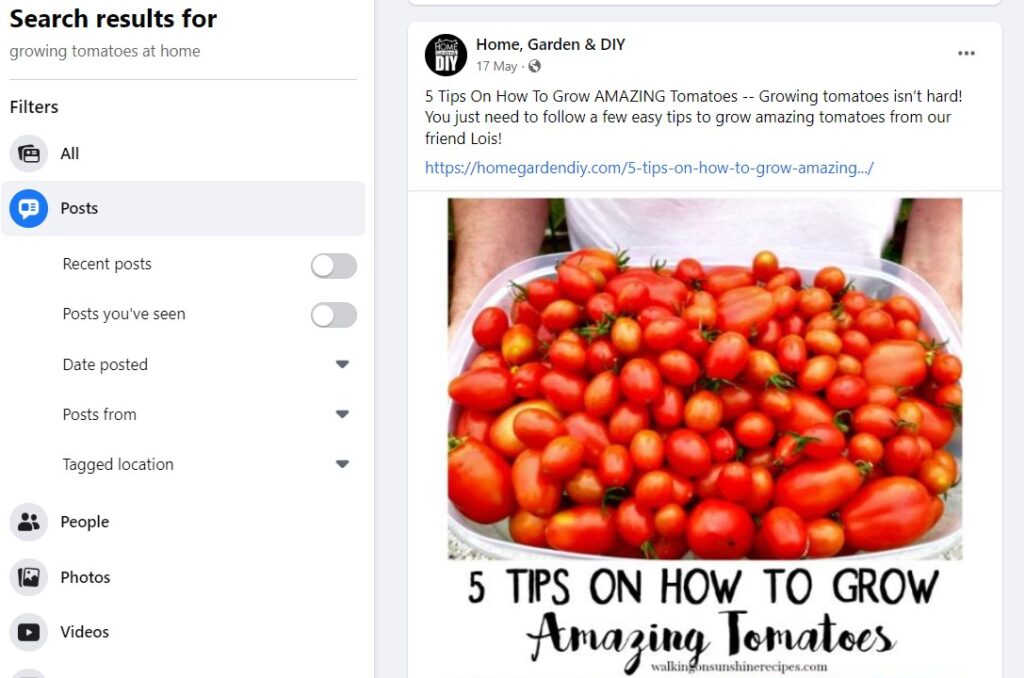Open the post's three-dot options menu
Viewport: 1024px width, 678px height.
(x=966, y=54)
